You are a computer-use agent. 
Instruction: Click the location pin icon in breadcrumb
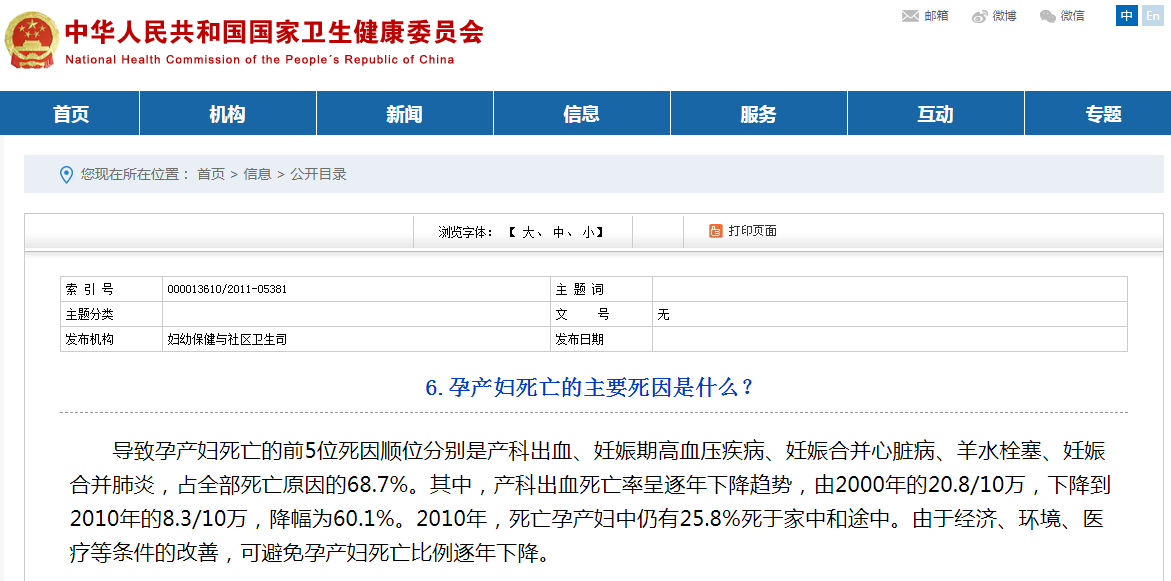click(66, 174)
